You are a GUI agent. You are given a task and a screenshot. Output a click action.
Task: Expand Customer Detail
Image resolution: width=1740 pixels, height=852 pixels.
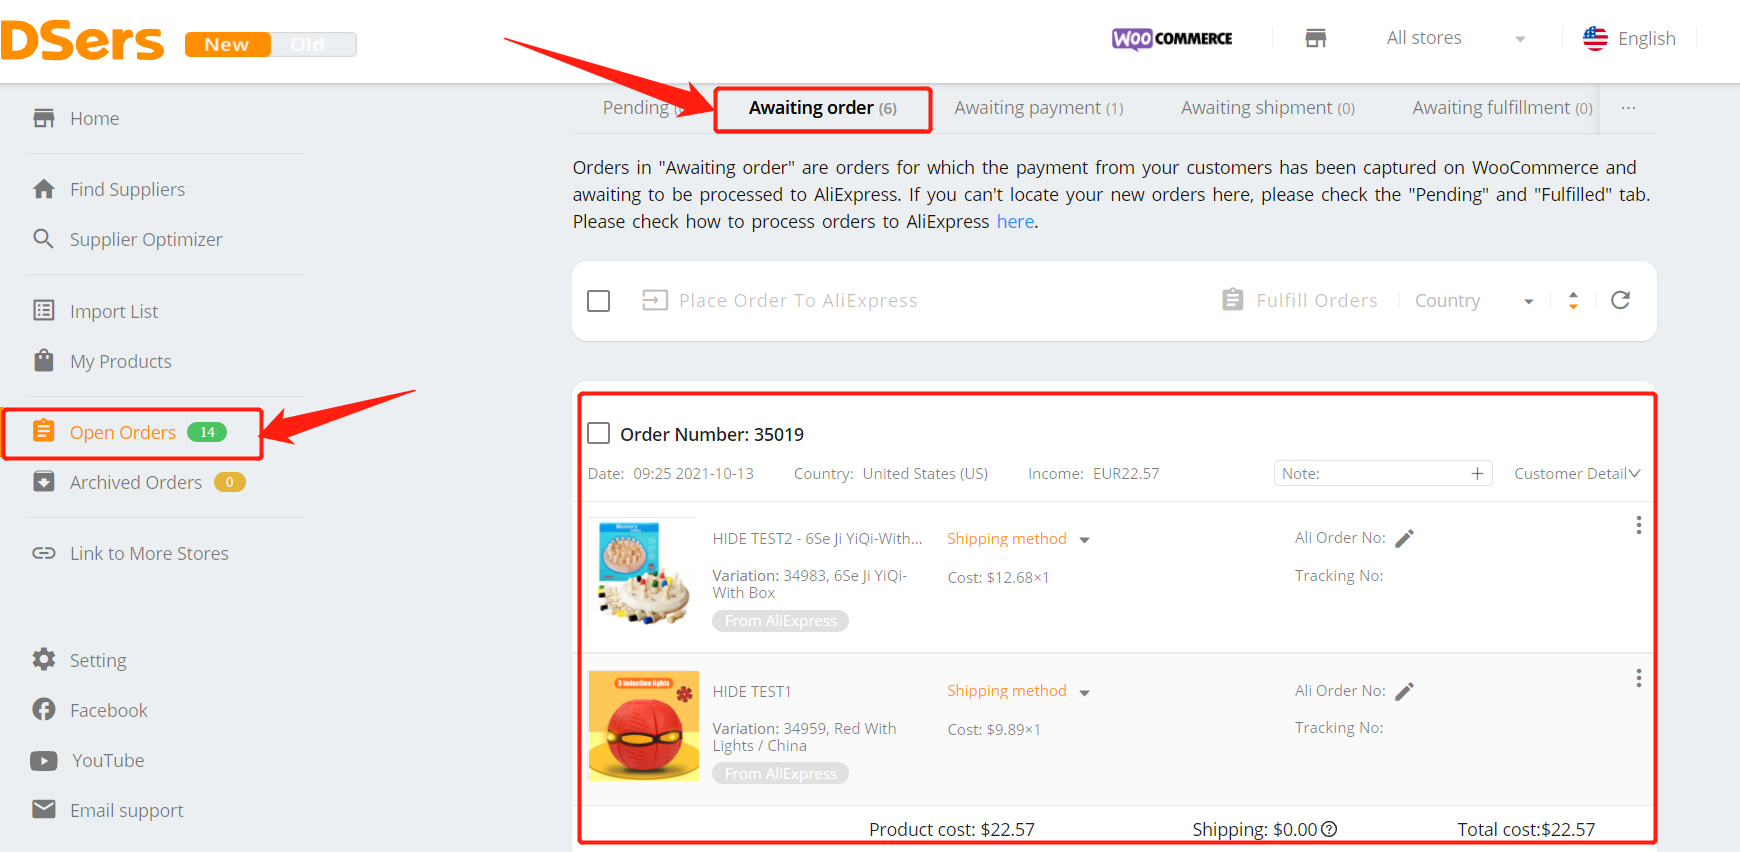1577,473
